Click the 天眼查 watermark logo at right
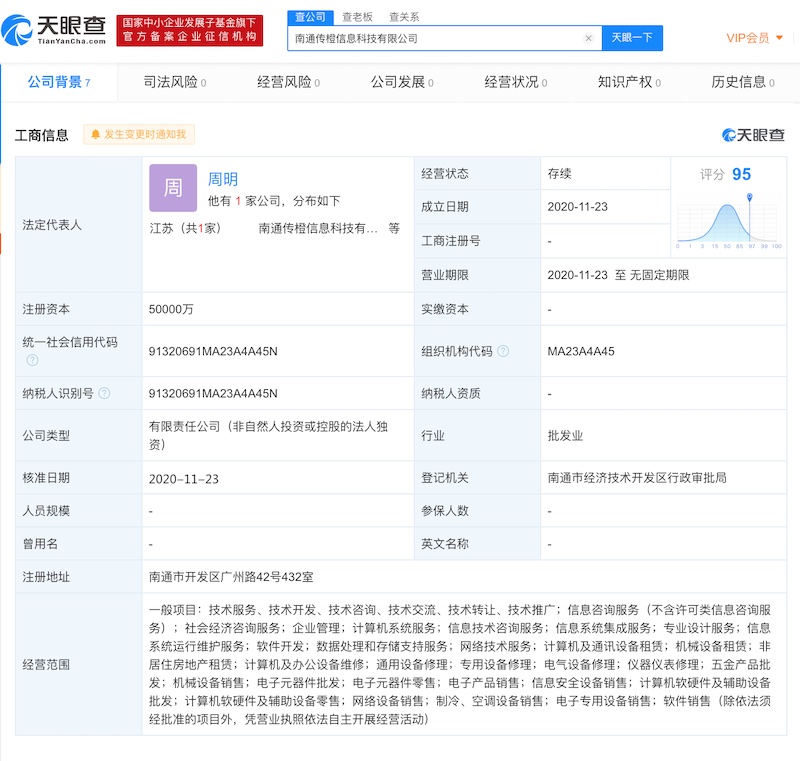800x761 pixels. click(x=753, y=135)
